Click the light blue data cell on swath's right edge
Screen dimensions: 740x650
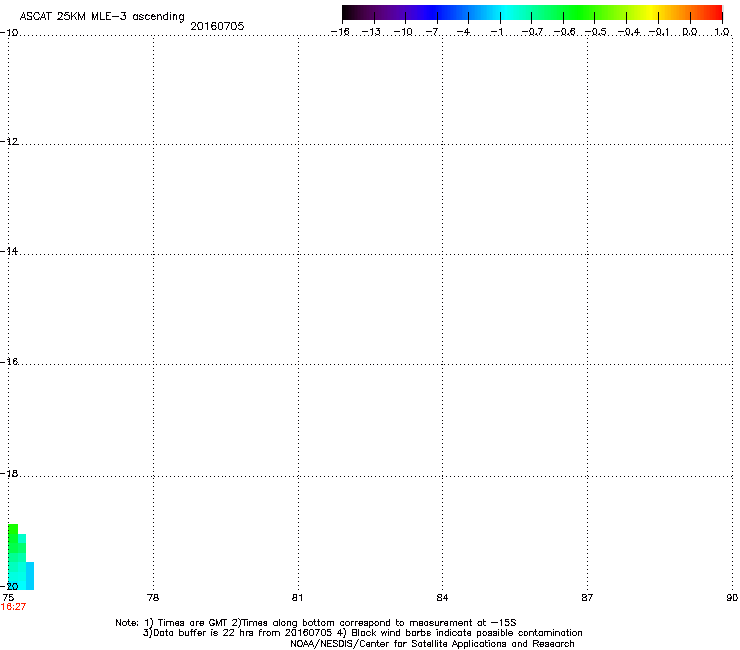(x=30, y=576)
